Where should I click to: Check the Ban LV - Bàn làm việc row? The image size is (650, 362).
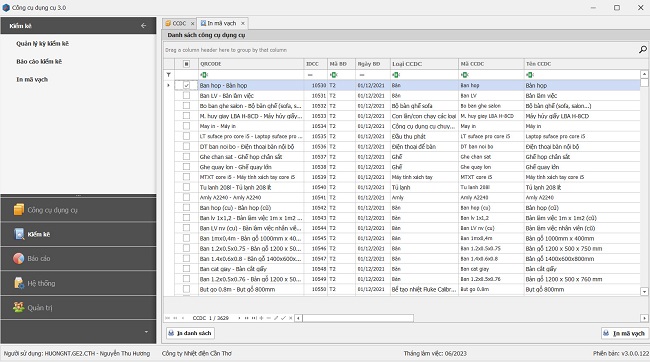[187, 95]
